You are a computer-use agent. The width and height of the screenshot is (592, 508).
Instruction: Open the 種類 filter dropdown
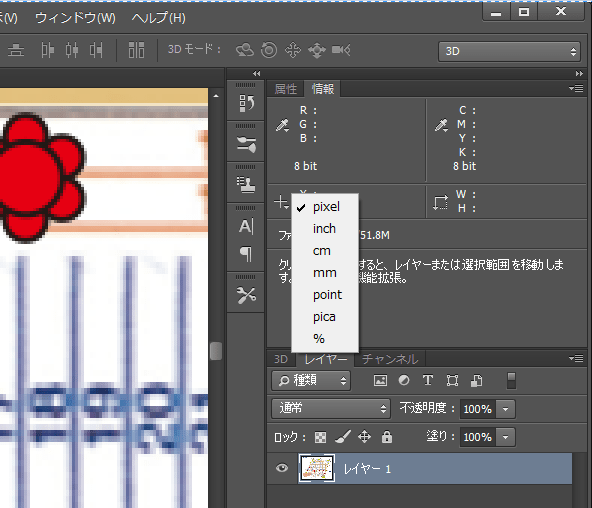311,380
